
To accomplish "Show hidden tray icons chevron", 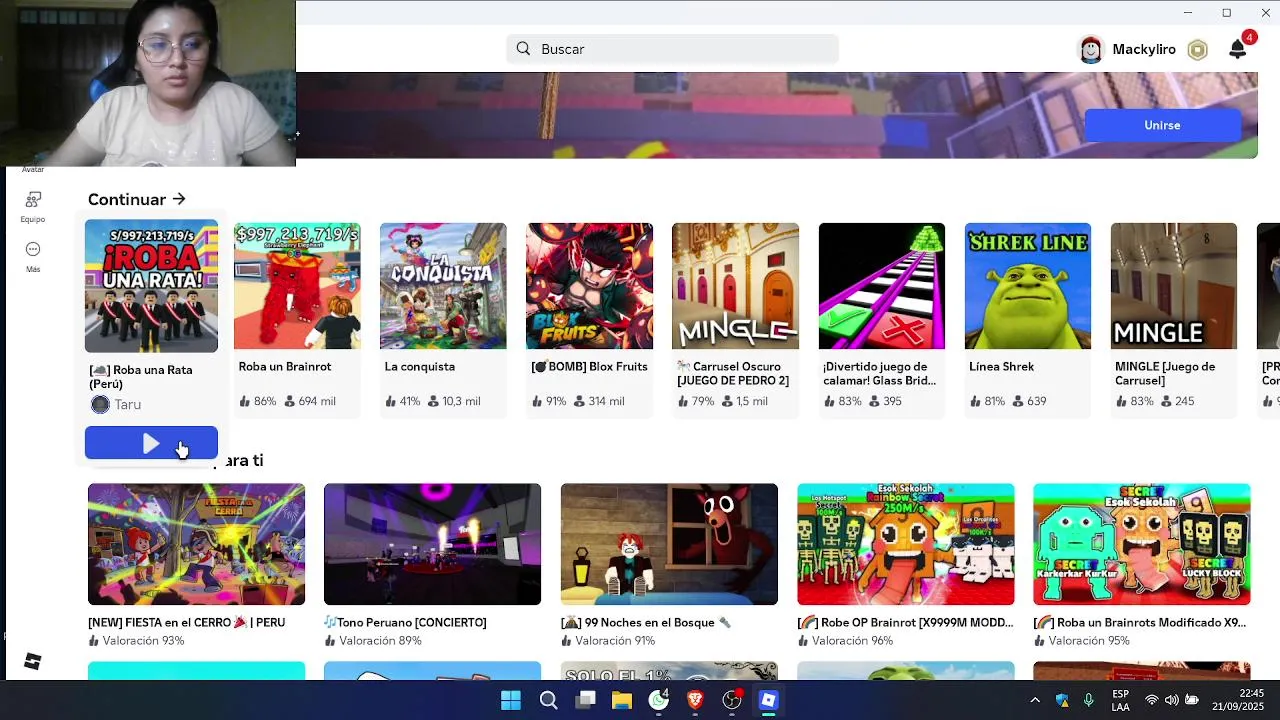I will pyautogui.click(x=1035, y=700).
